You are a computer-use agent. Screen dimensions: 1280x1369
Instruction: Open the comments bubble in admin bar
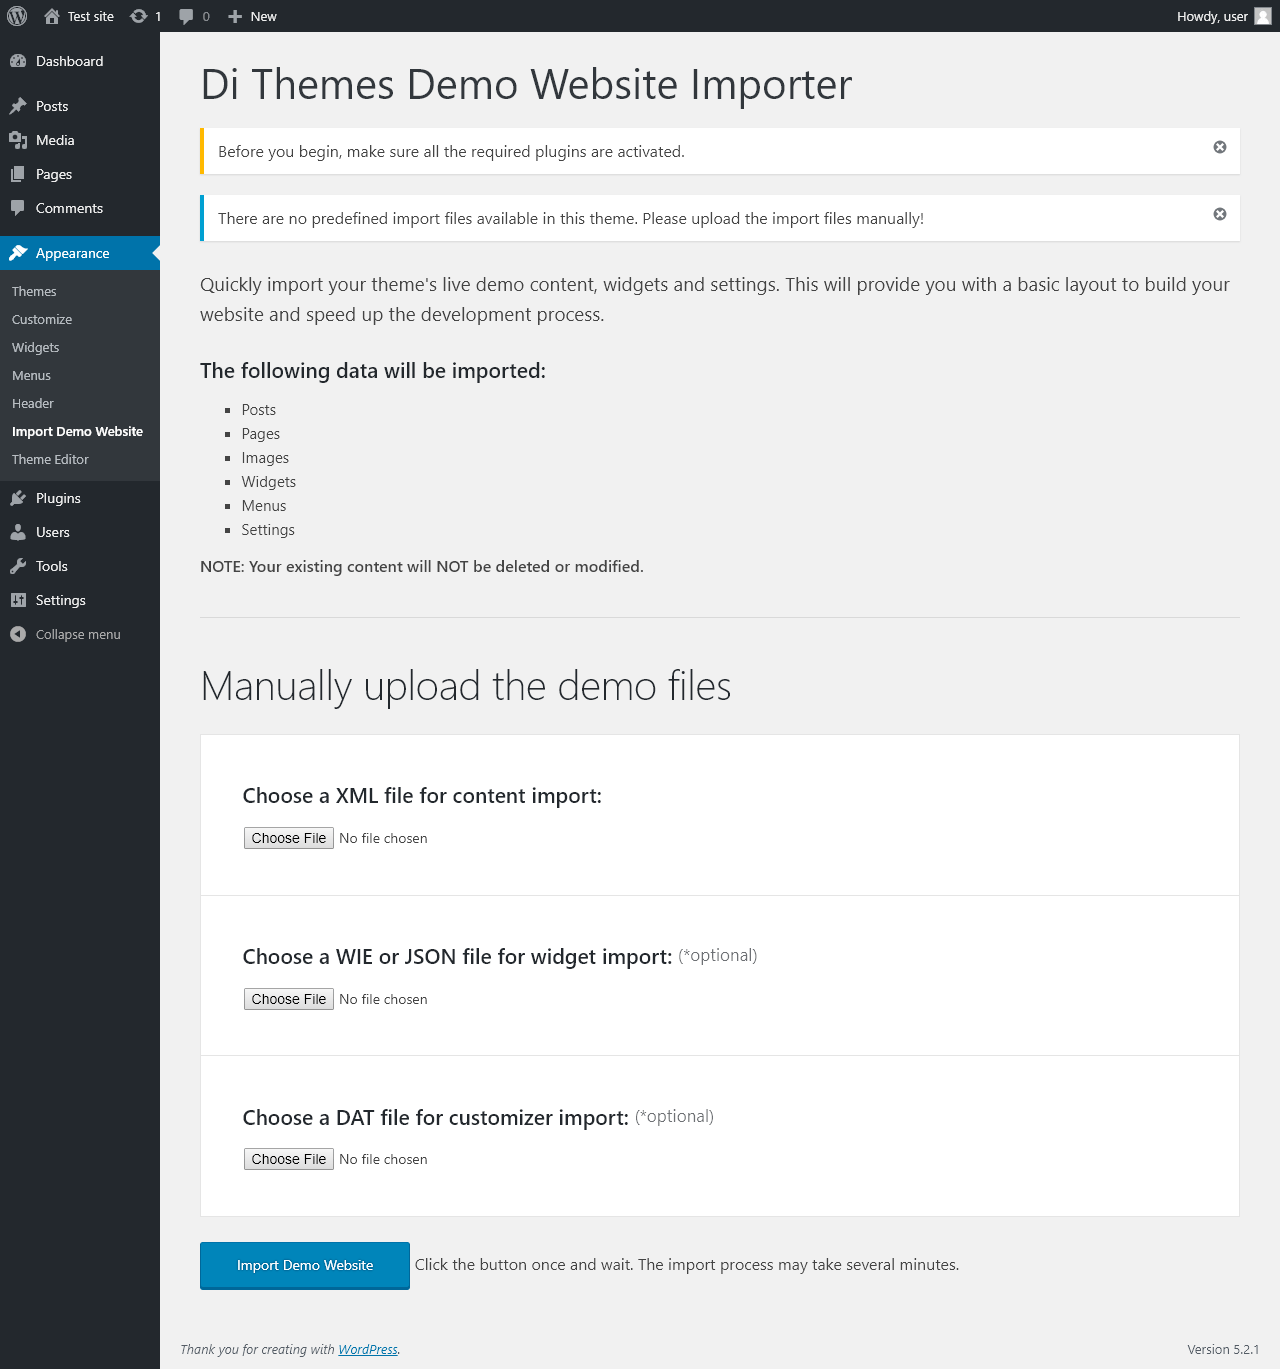click(186, 16)
